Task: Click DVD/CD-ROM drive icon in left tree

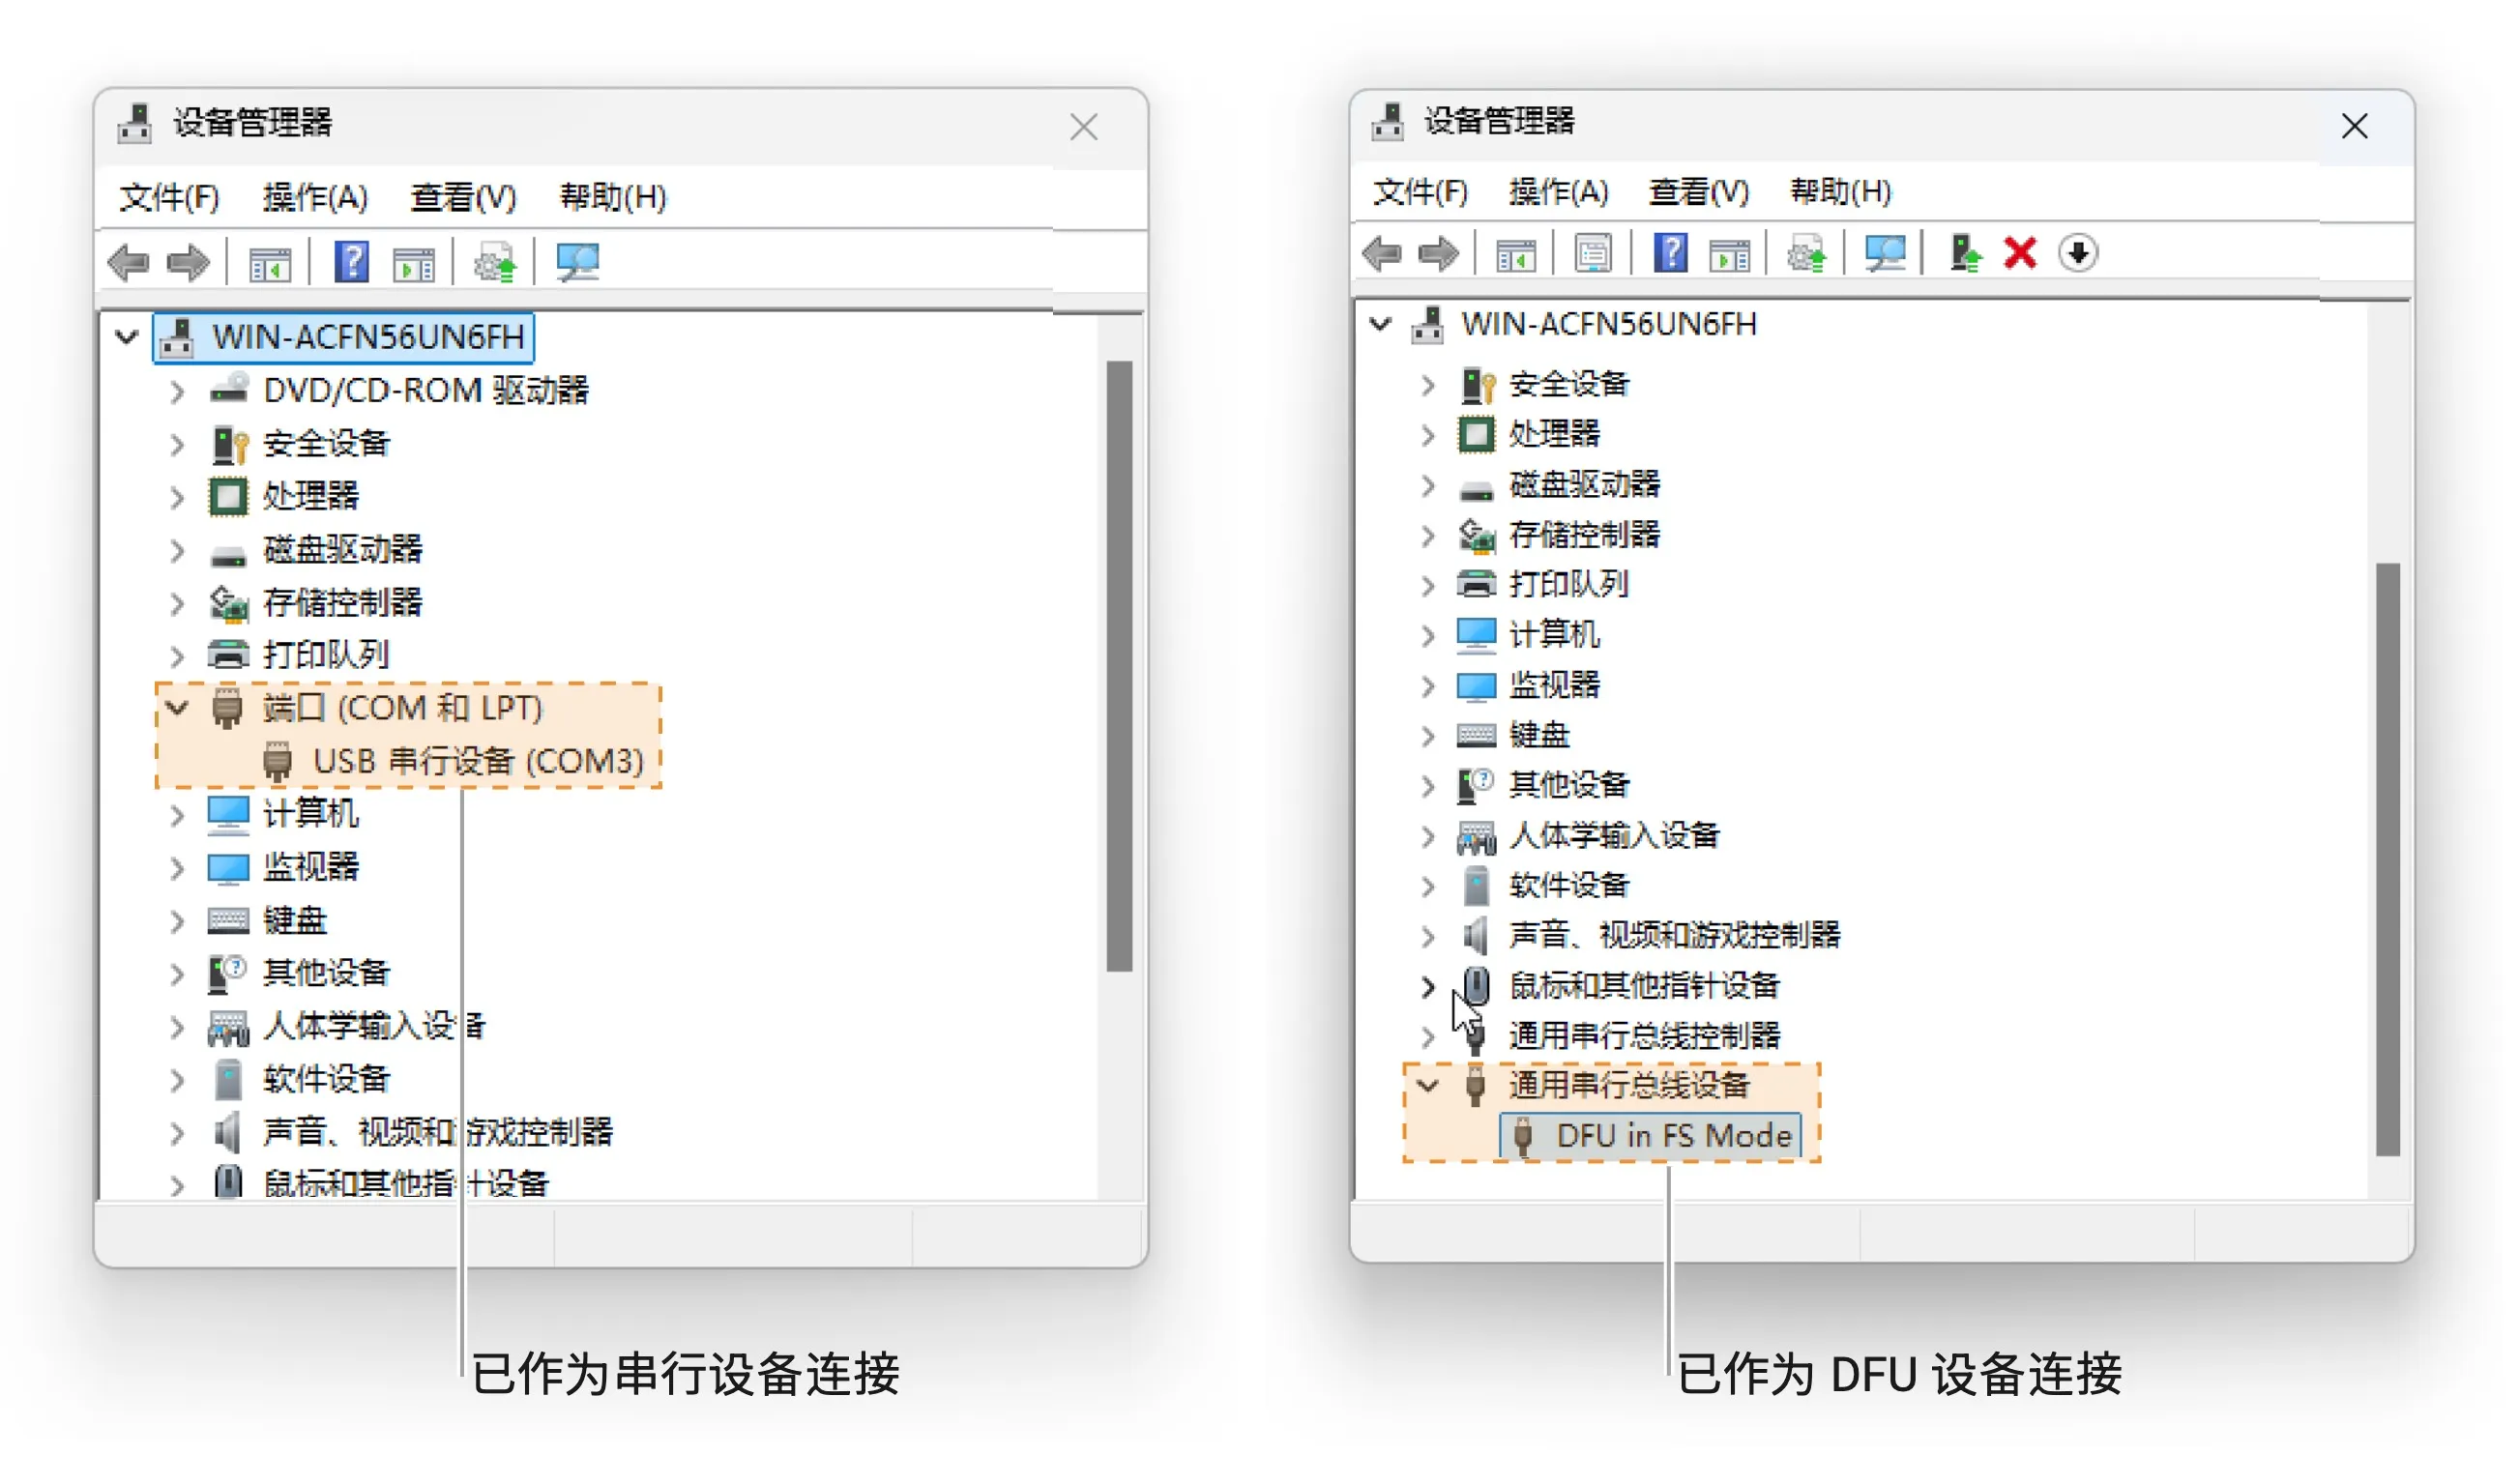Action: click(228, 389)
